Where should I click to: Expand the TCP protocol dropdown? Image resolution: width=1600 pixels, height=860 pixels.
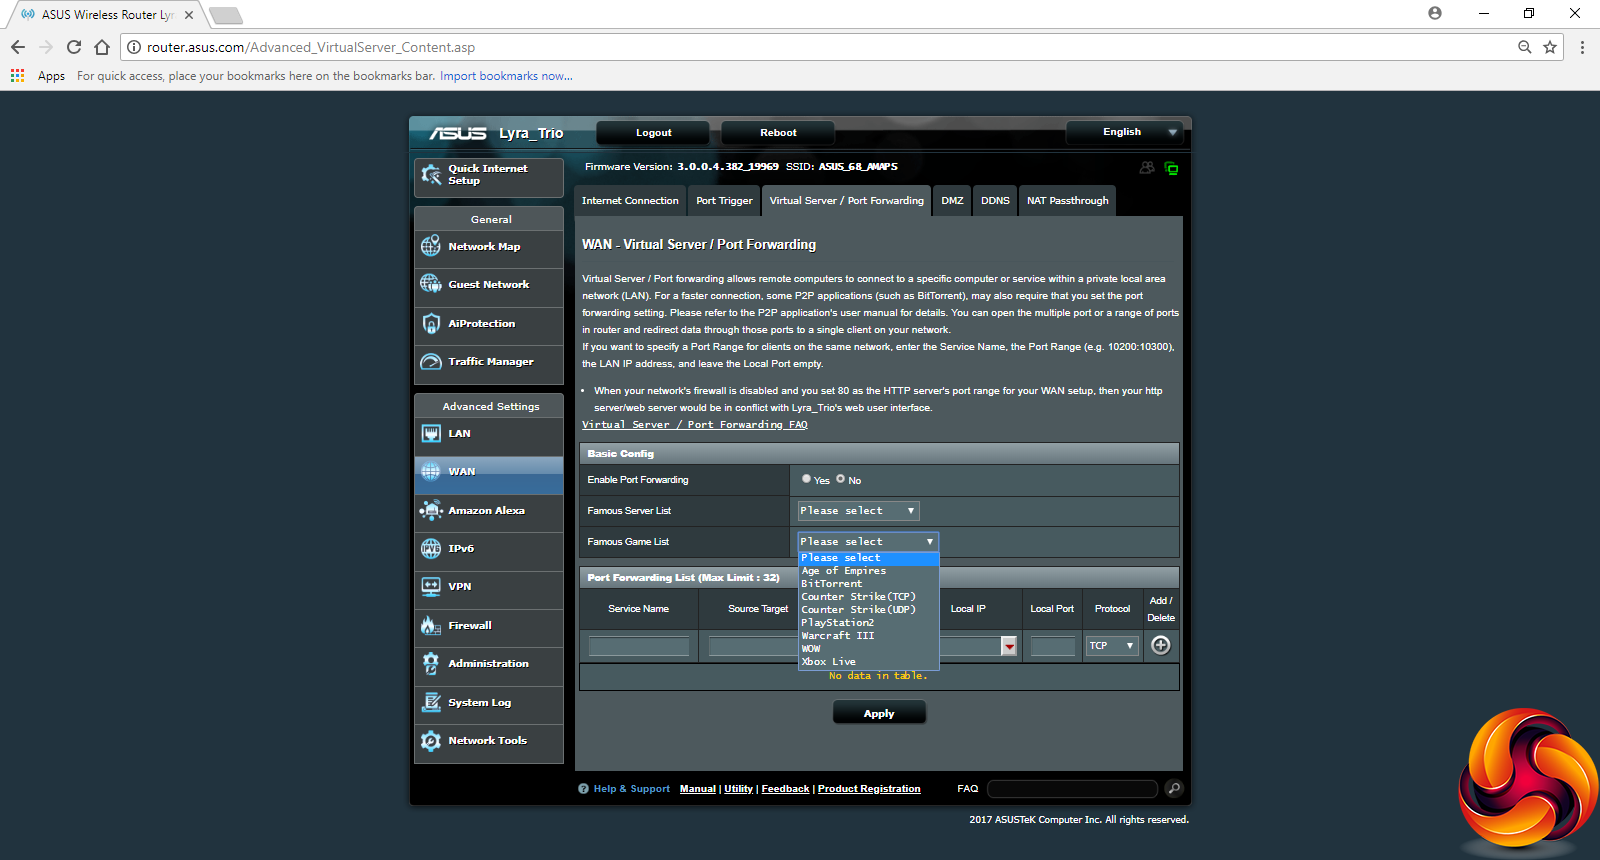click(1112, 646)
